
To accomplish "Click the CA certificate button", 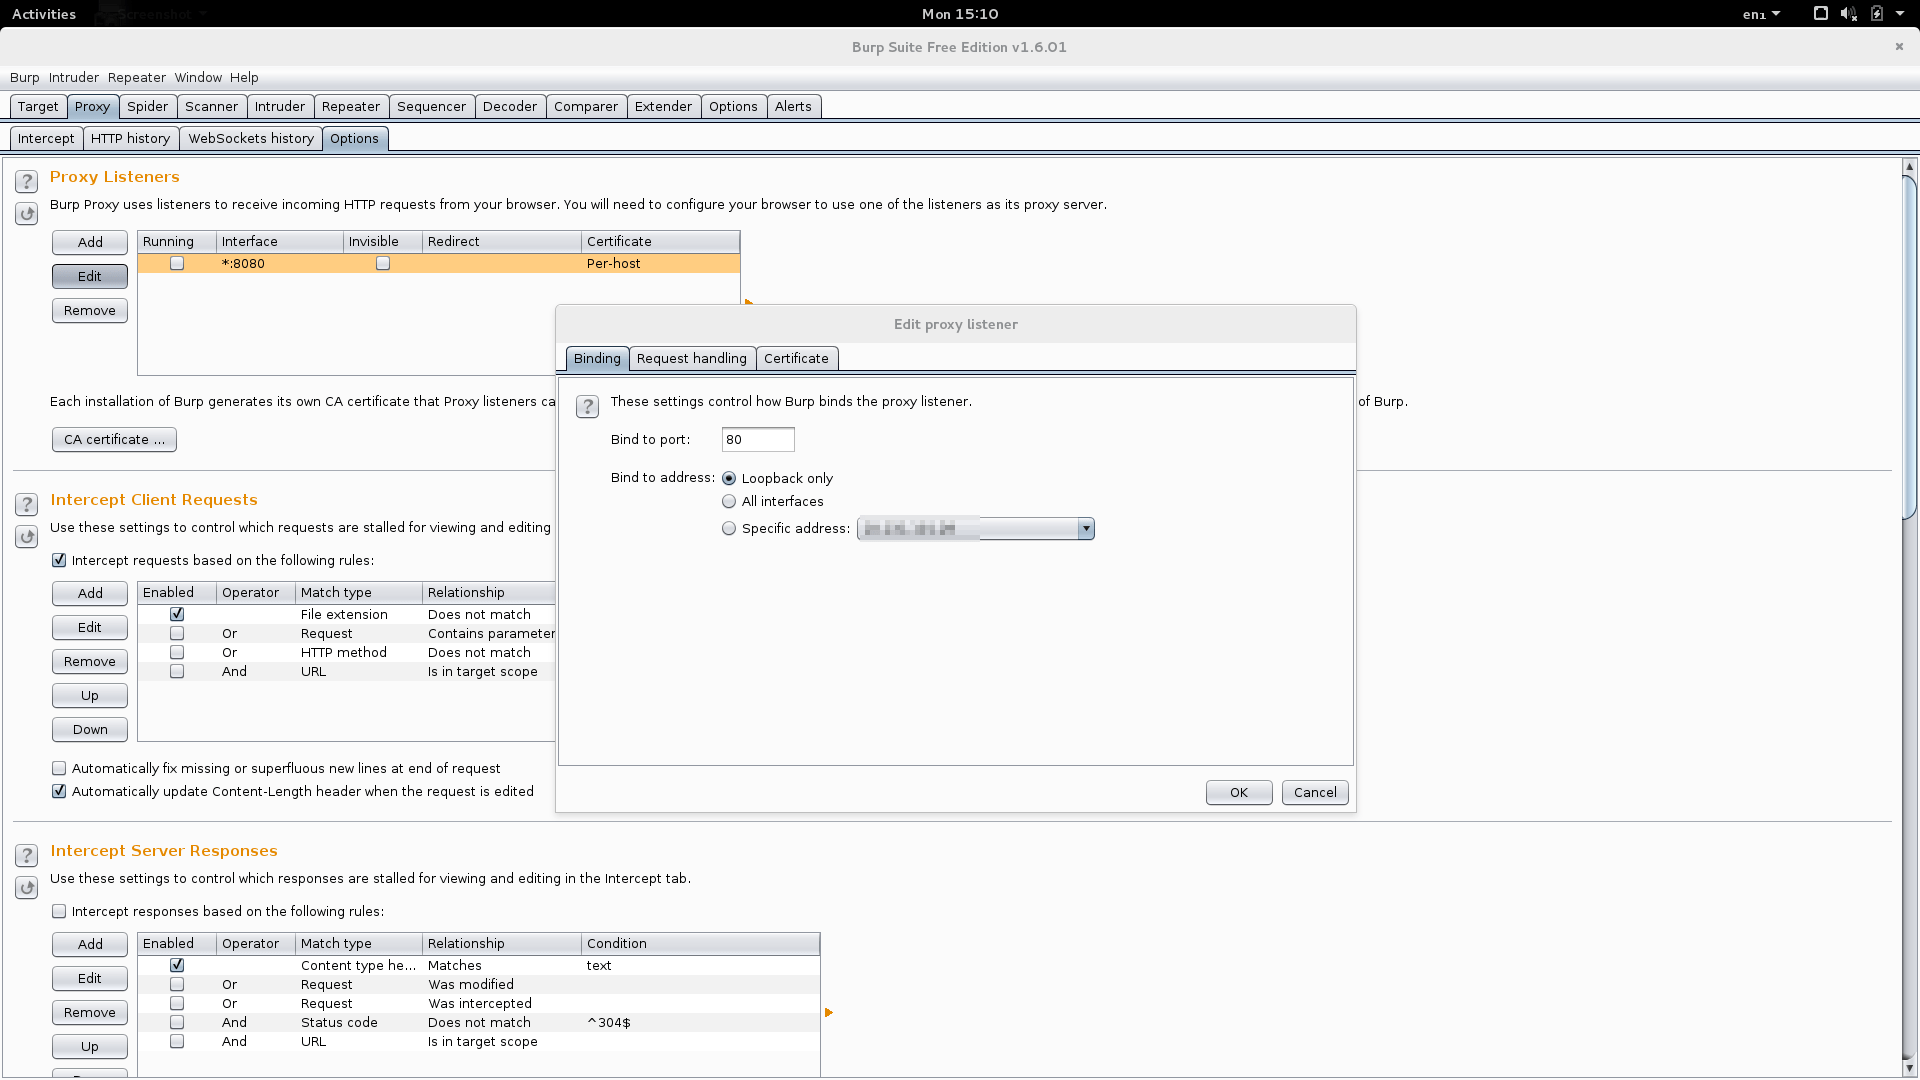I will click(x=114, y=439).
